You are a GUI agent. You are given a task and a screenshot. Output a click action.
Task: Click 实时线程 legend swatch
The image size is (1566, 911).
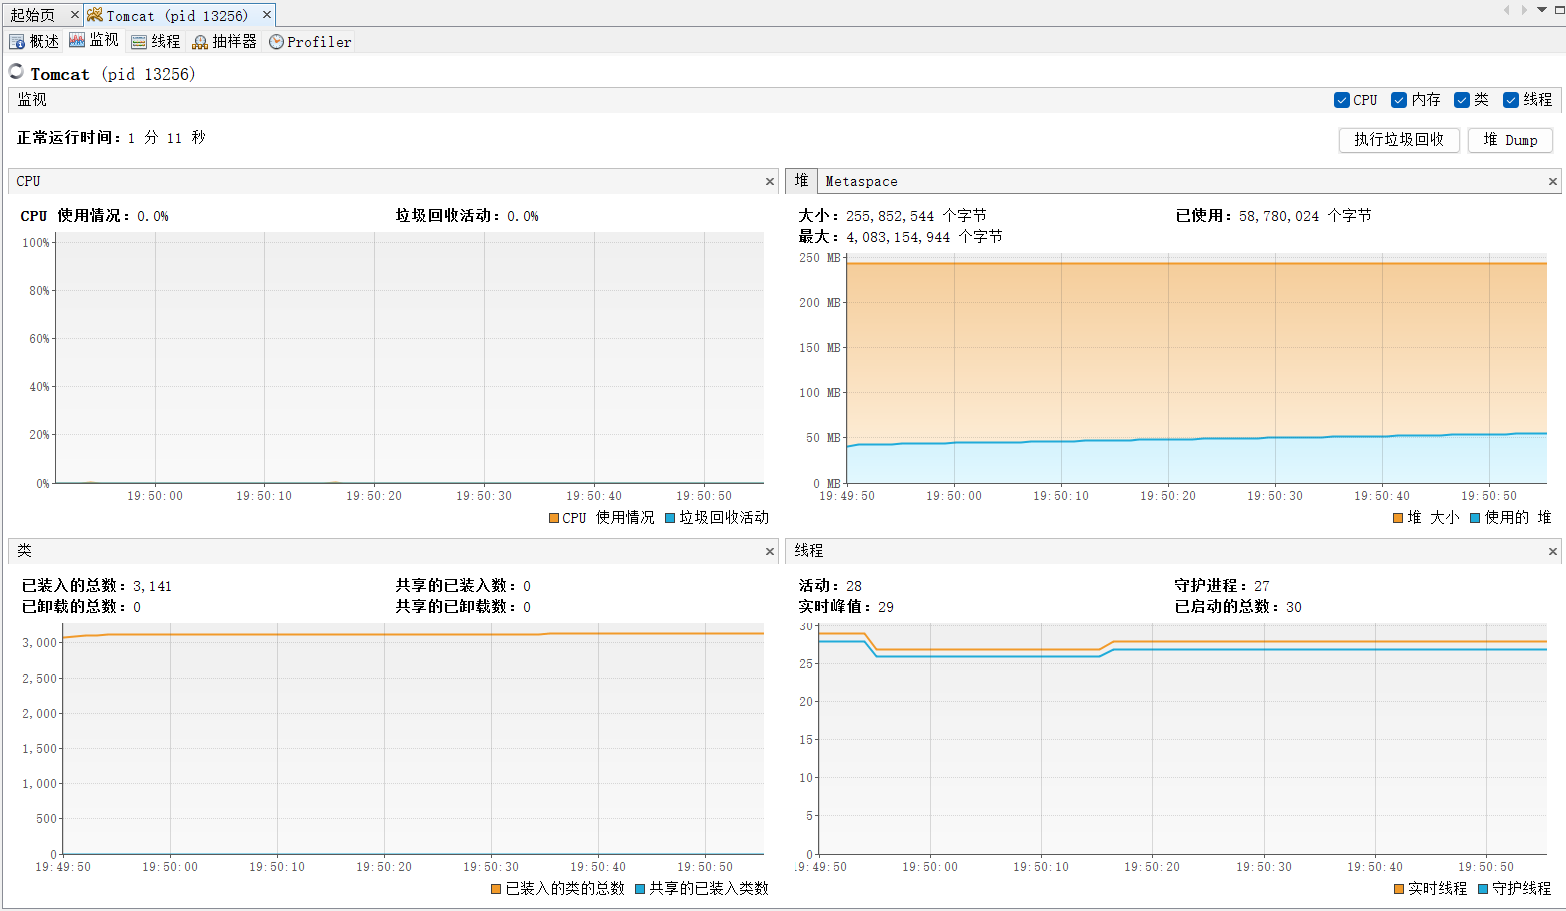point(1399,889)
